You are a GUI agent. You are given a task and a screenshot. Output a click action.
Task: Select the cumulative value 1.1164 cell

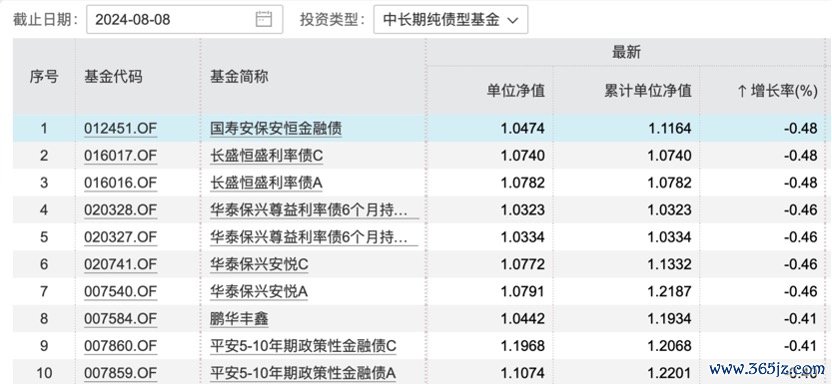670,128
